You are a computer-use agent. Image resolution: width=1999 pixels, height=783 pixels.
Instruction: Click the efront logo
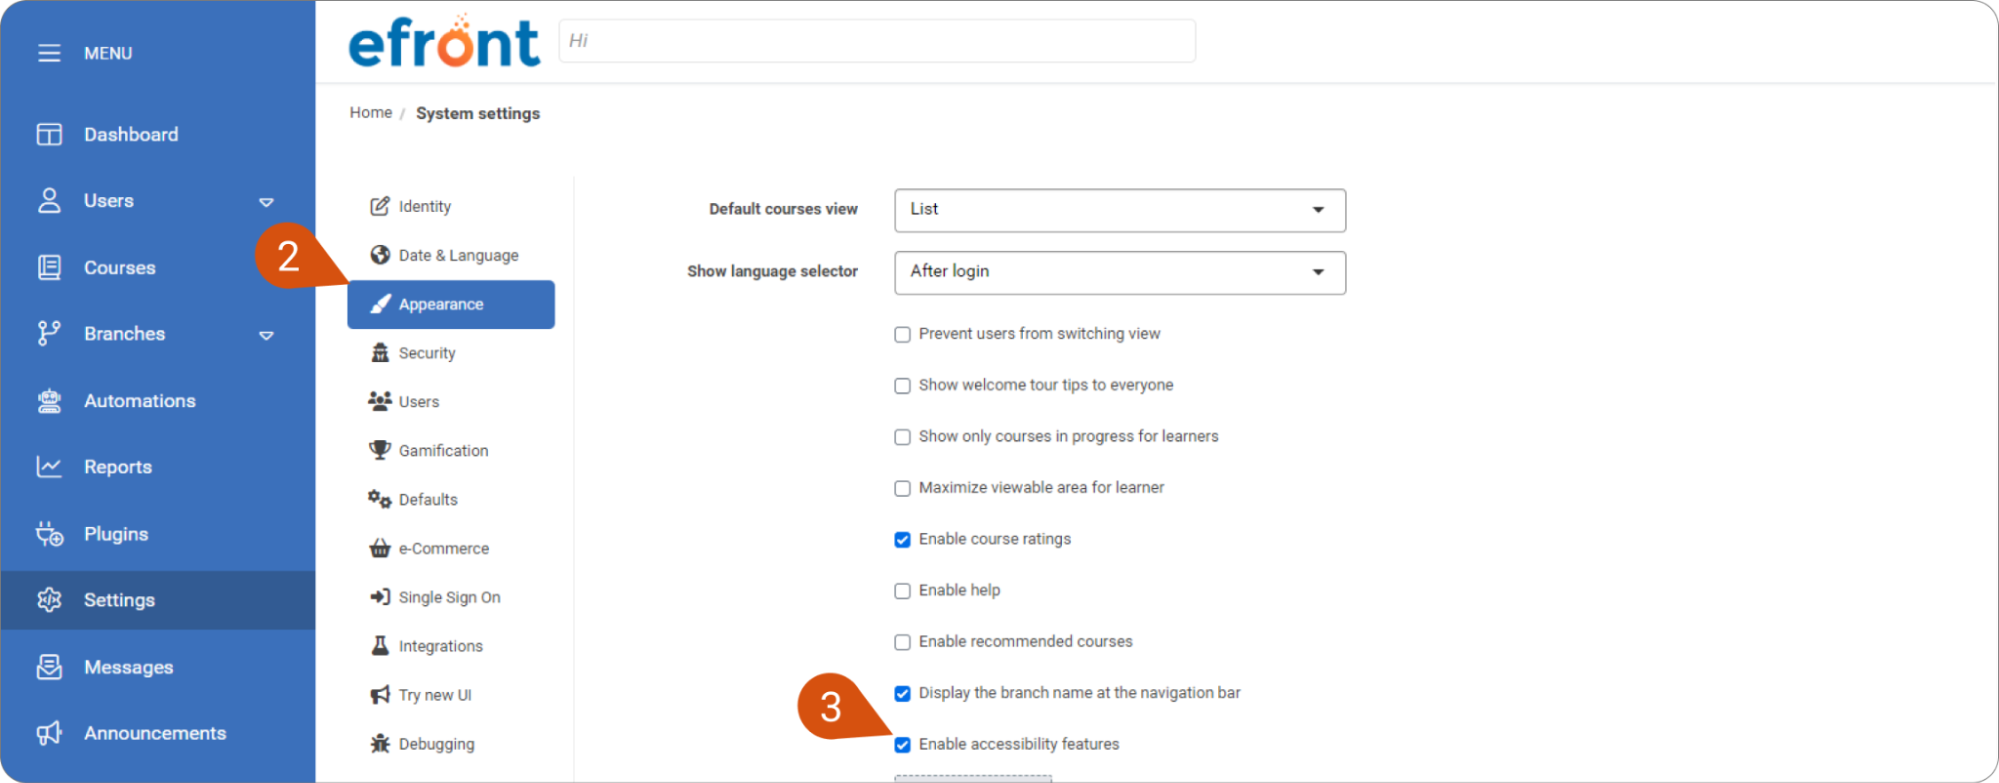pos(444,42)
